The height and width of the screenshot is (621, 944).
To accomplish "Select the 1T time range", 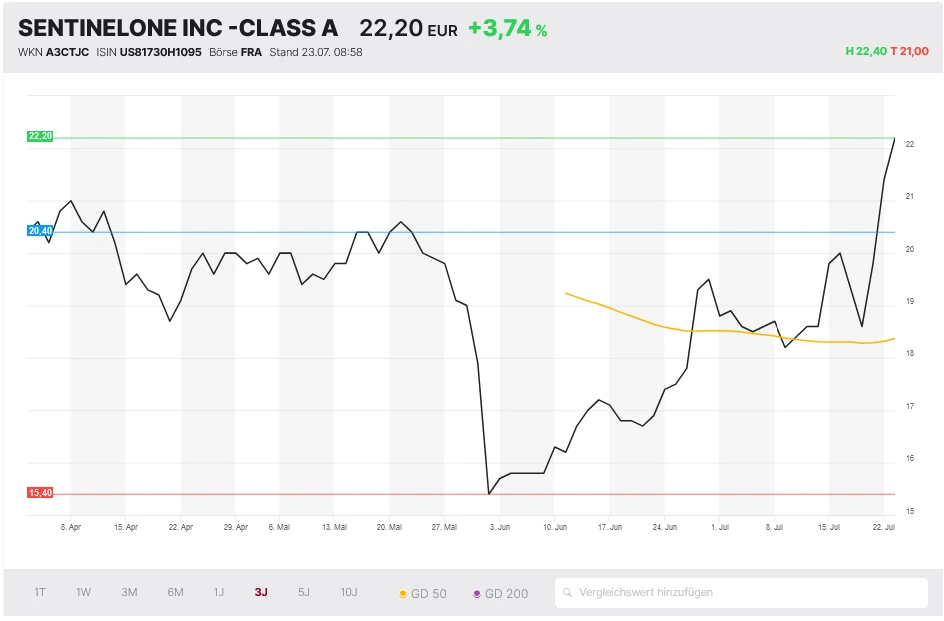I will [x=40, y=592].
